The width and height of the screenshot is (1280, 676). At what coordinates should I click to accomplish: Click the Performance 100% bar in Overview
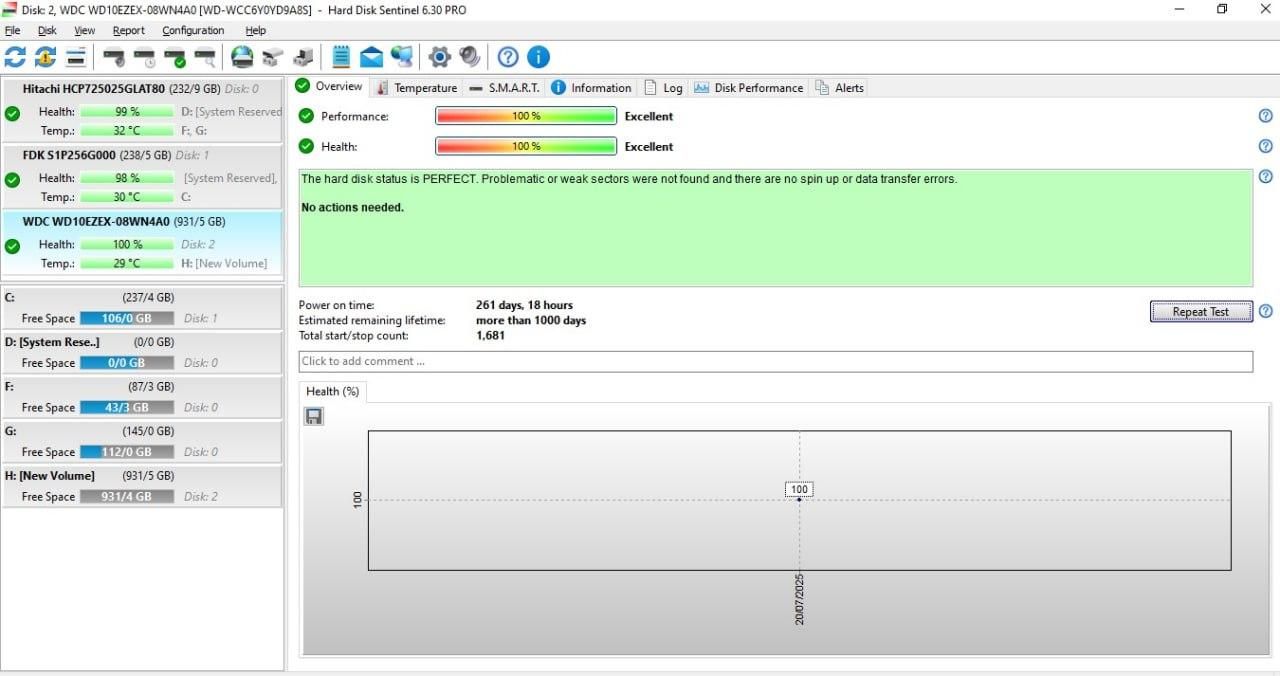coord(526,116)
